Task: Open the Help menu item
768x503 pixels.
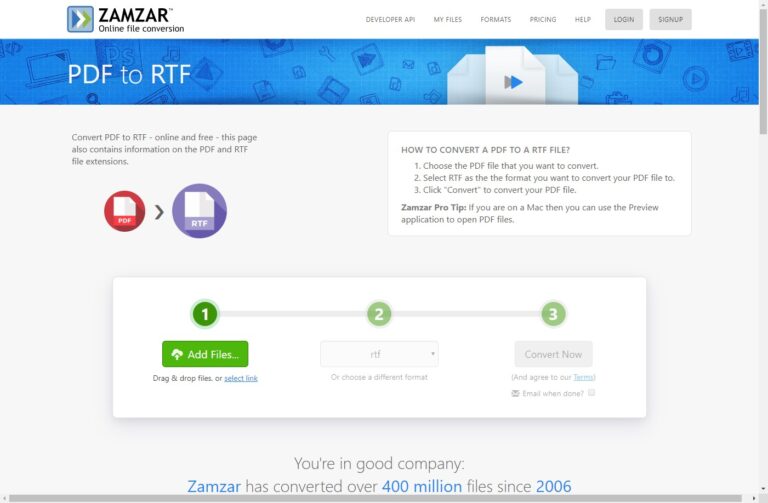Action: tap(583, 20)
